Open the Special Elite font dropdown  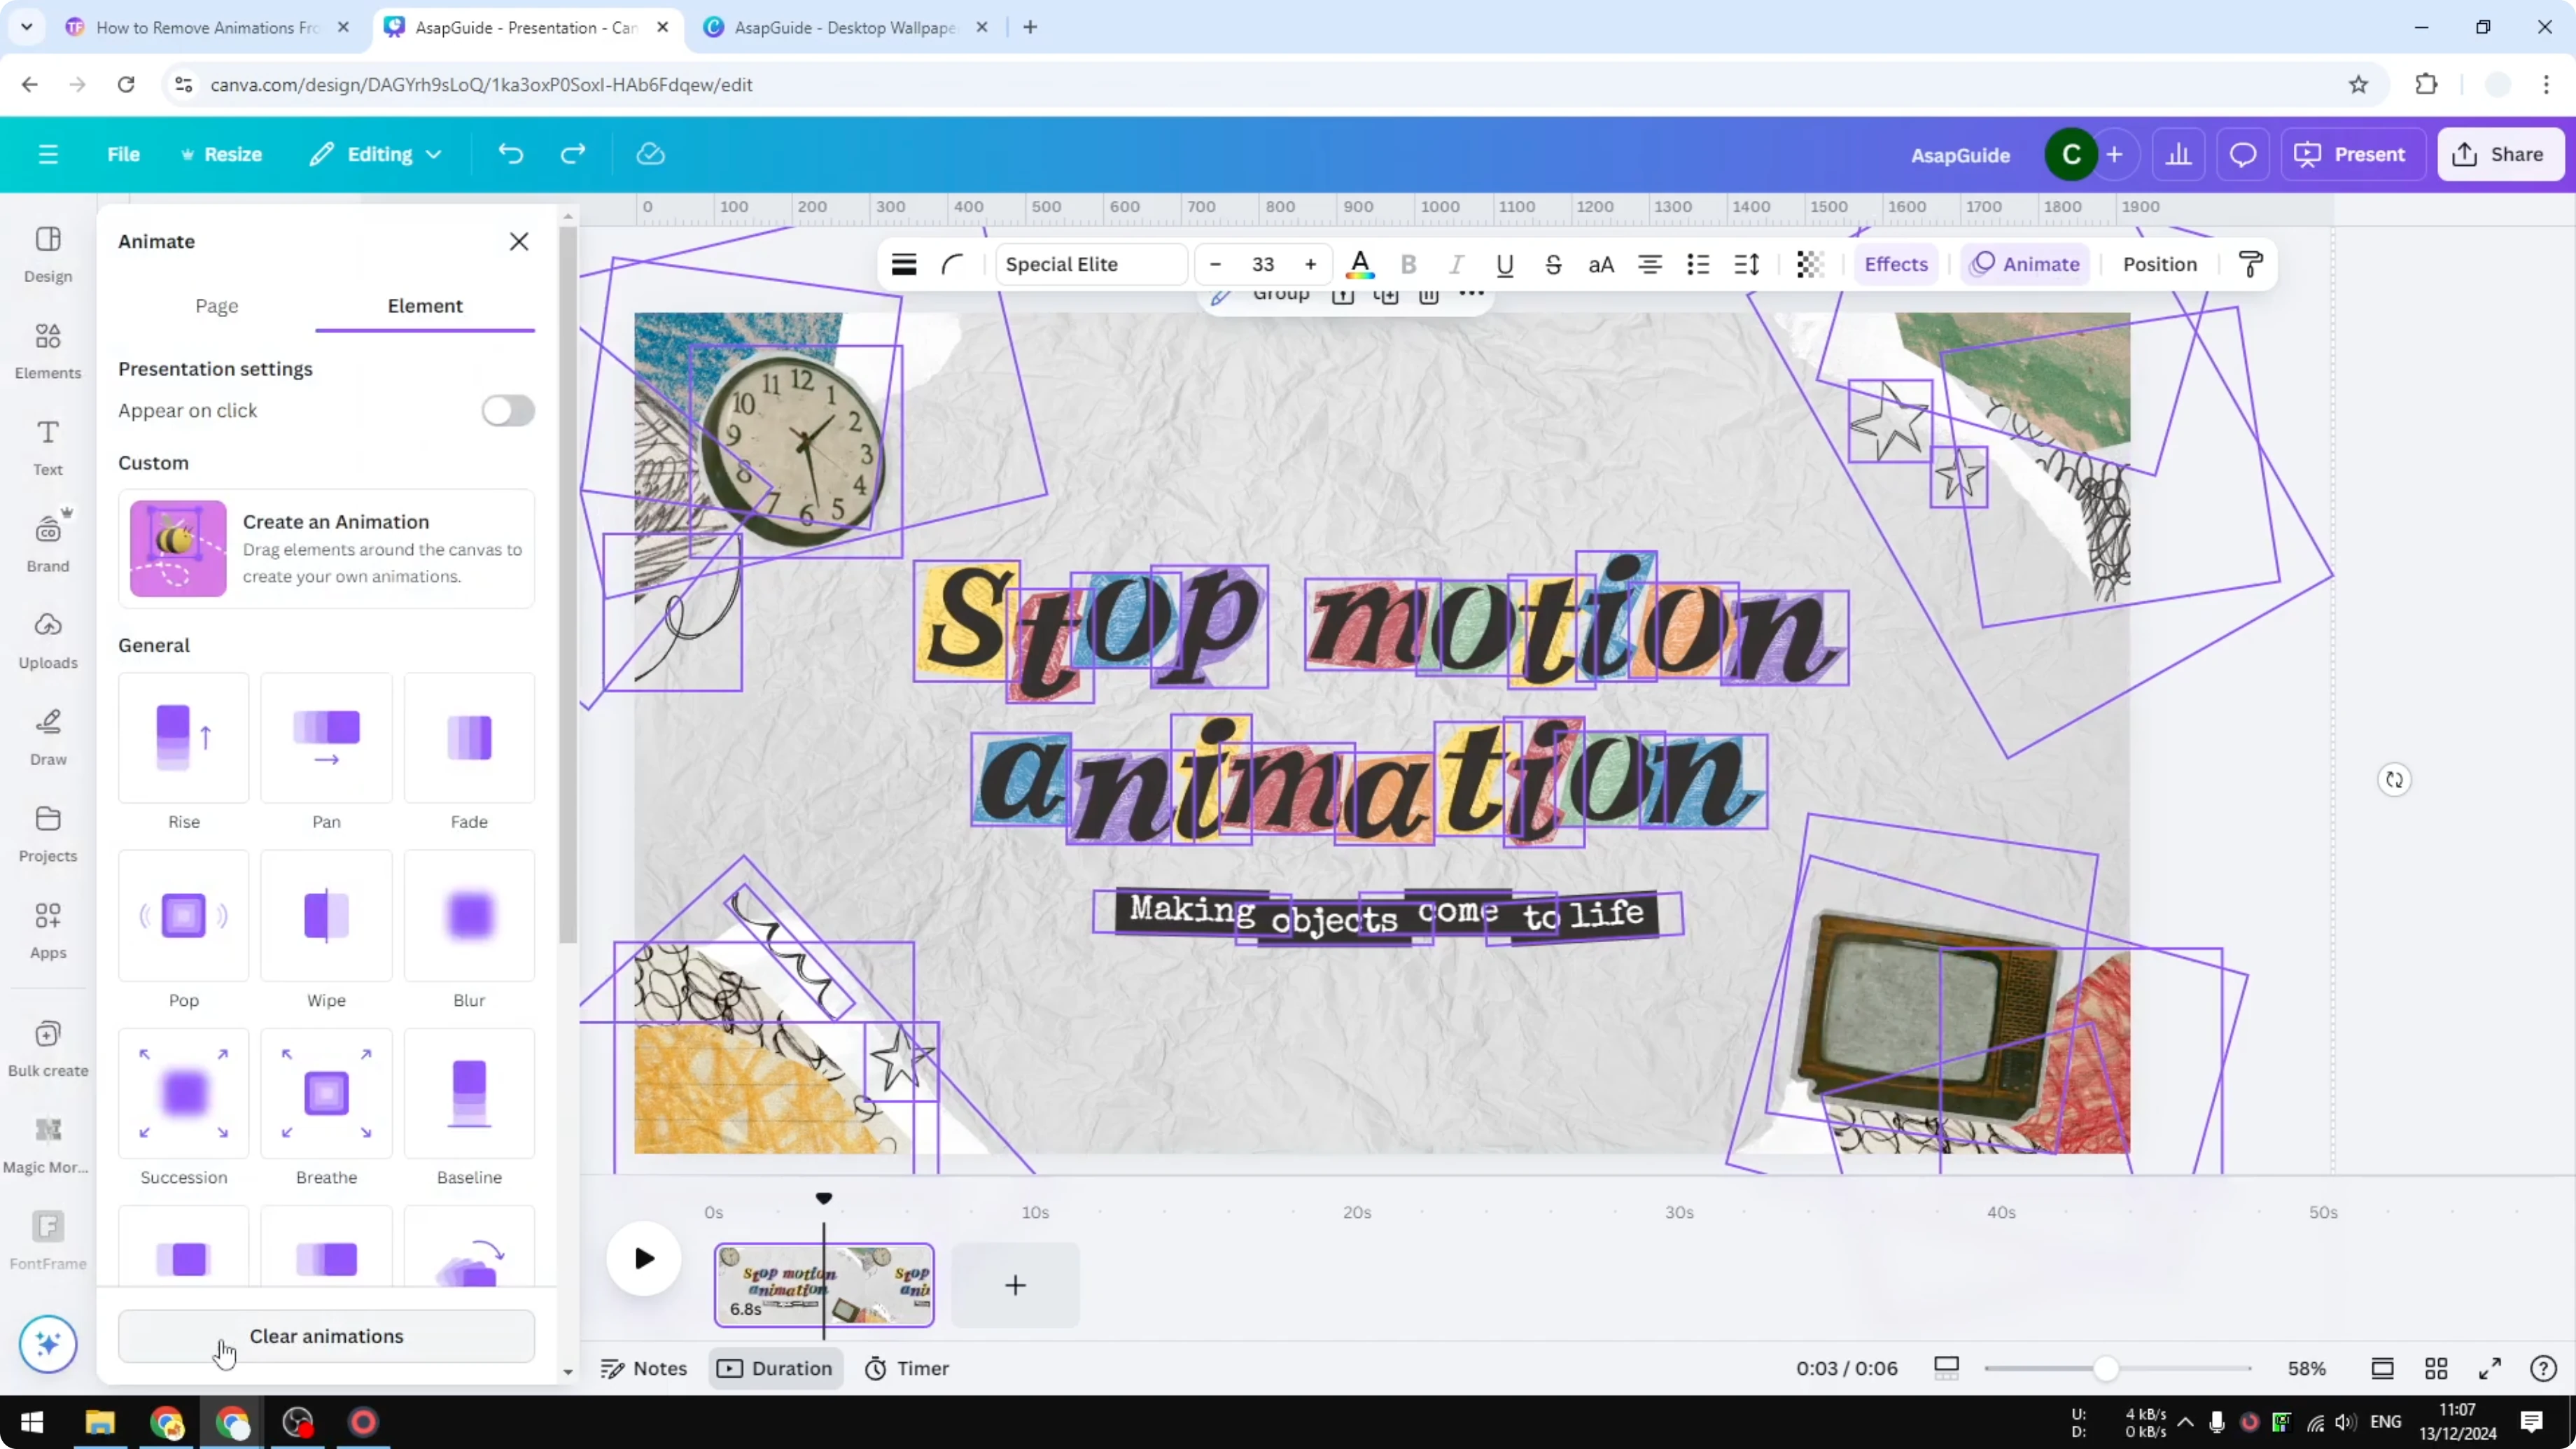tap(1089, 264)
